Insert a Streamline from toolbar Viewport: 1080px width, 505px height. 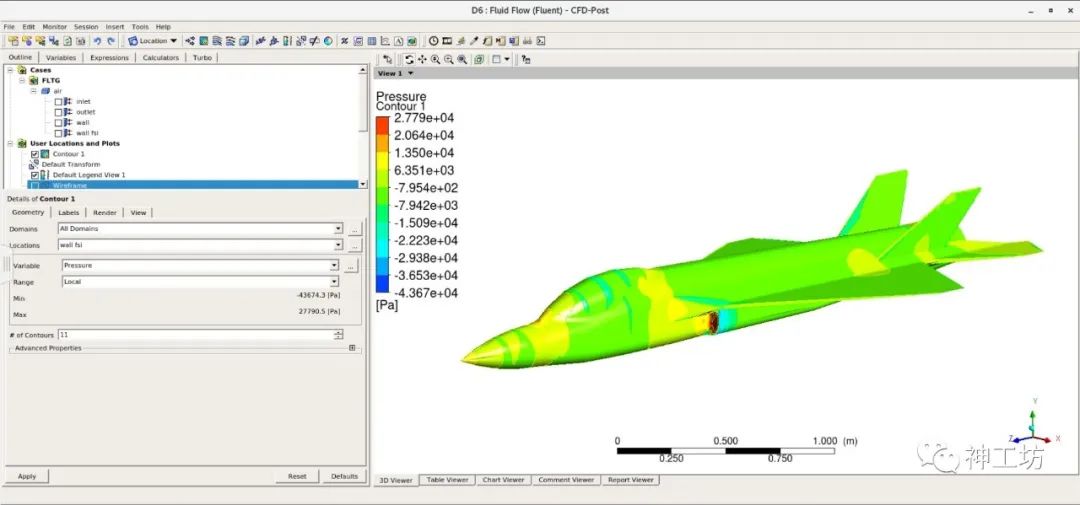point(217,41)
